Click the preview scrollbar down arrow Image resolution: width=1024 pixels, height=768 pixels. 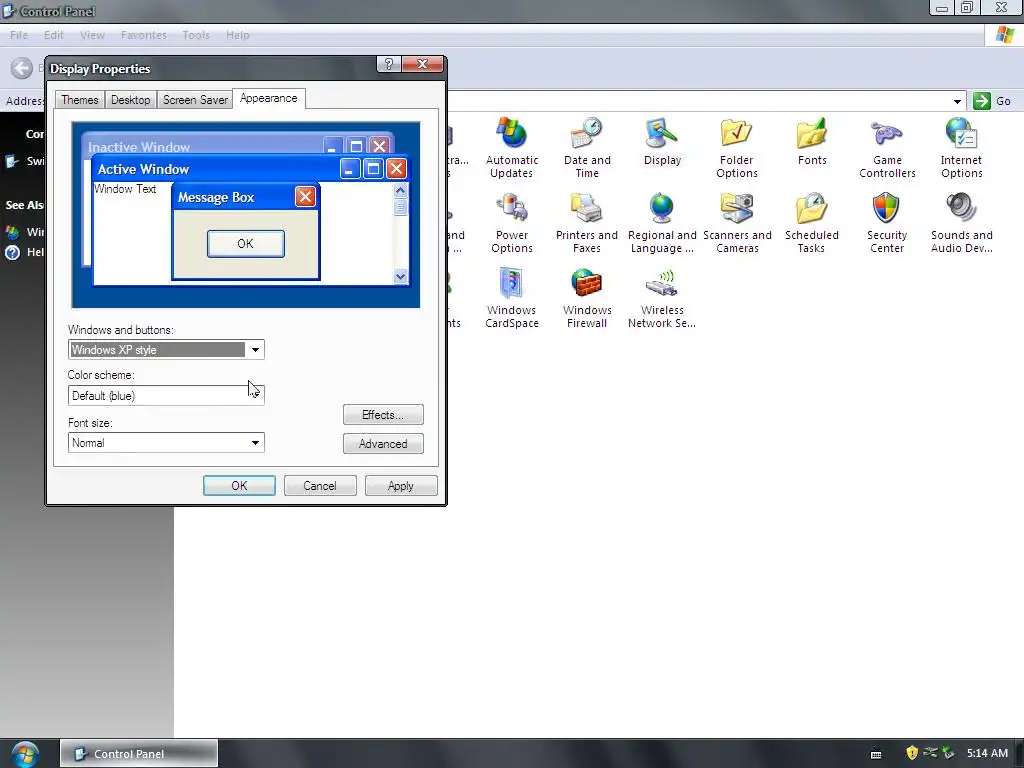point(400,276)
